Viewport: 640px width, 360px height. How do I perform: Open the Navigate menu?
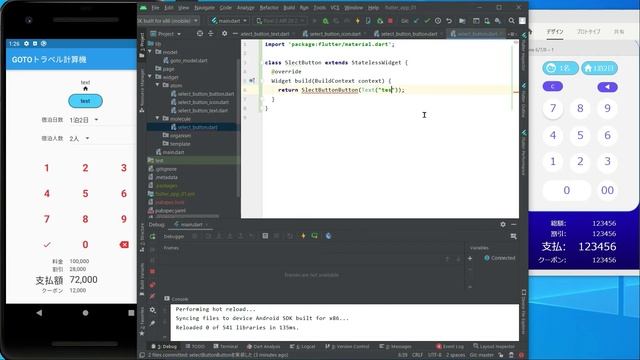pyautogui.click(x=204, y=8)
